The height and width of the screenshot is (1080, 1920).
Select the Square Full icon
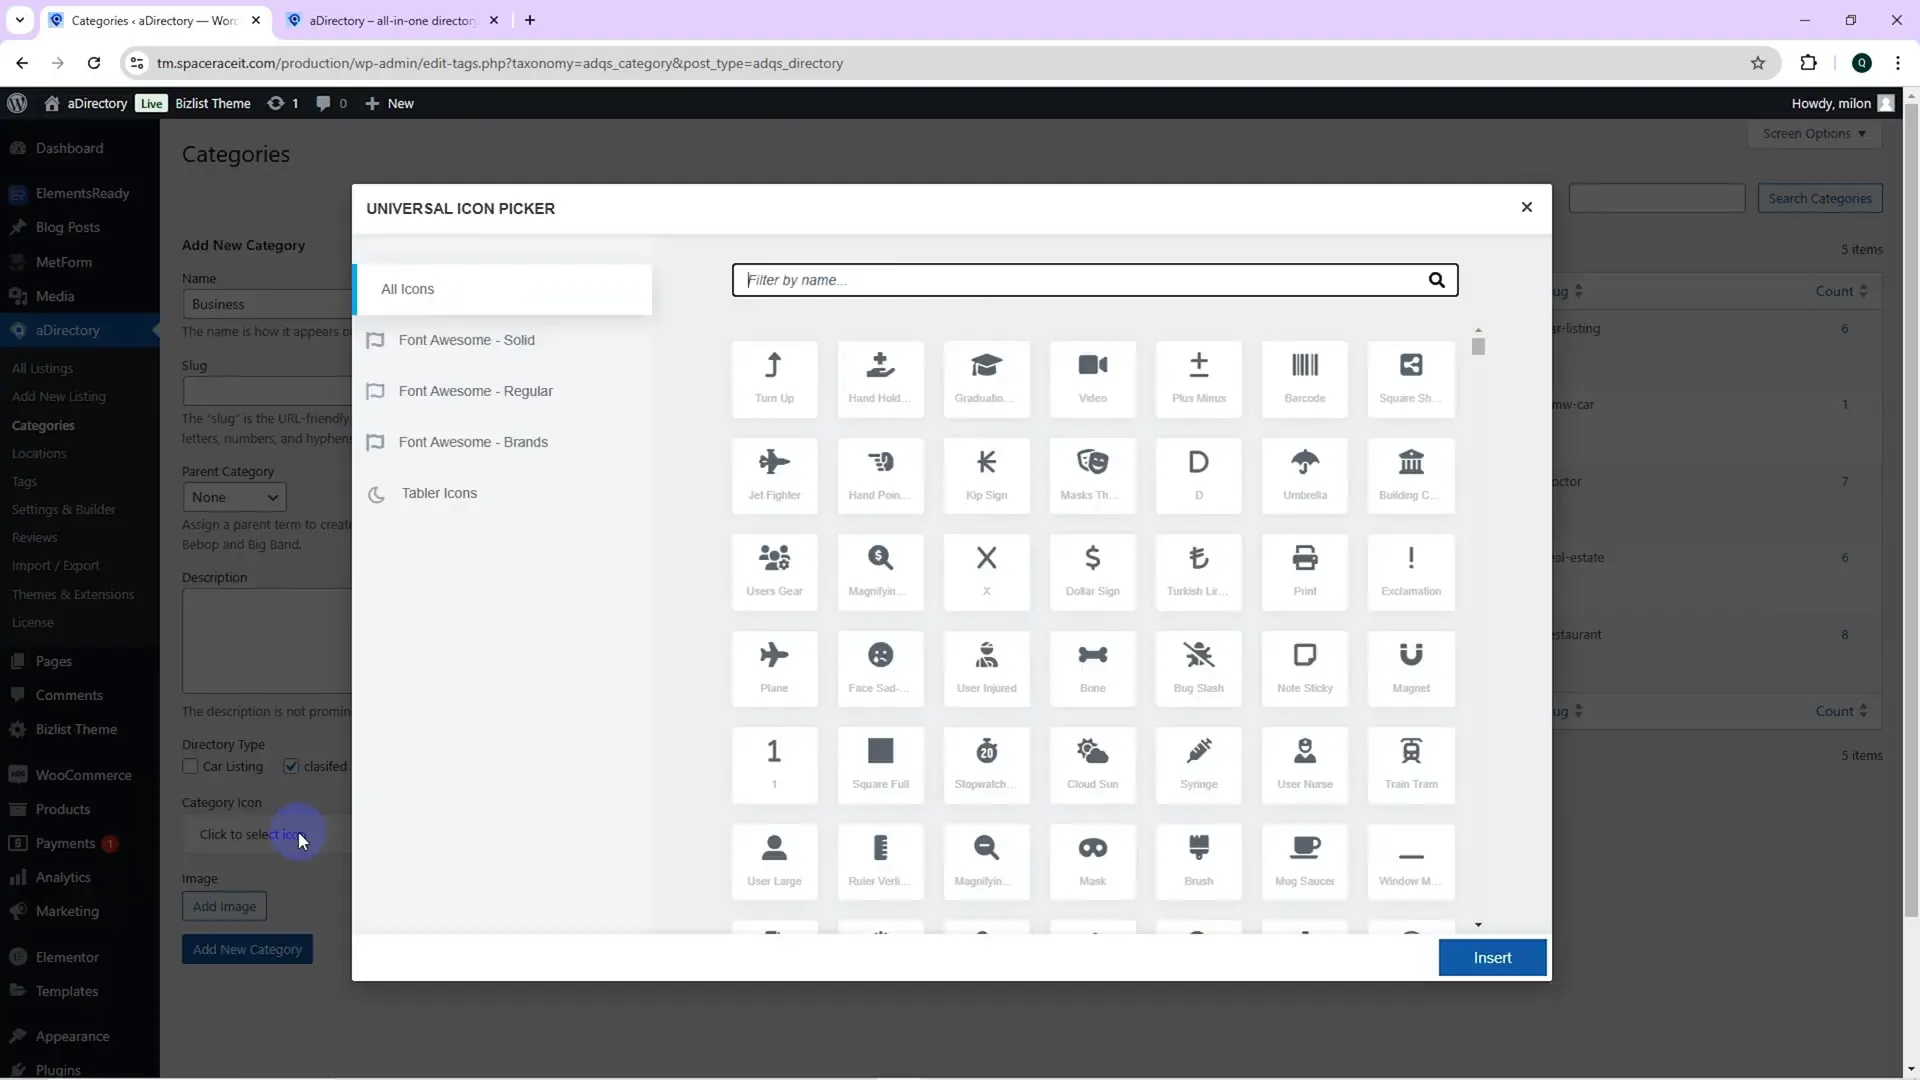point(880,765)
